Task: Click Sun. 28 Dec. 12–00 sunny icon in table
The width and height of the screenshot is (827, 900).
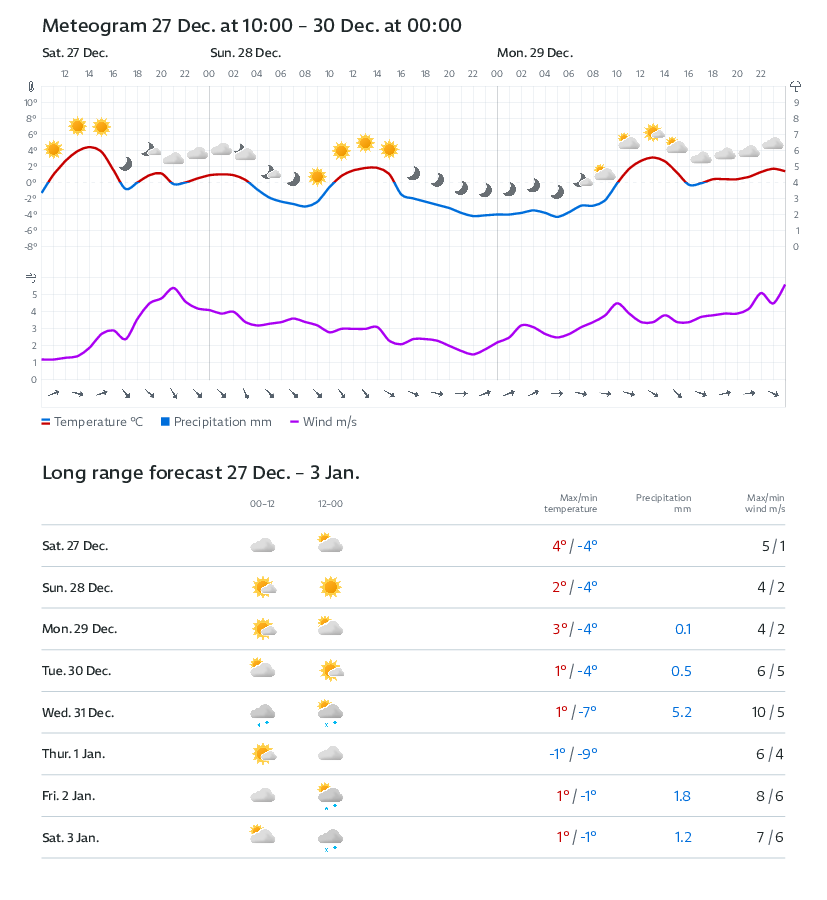Action: click(330, 587)
